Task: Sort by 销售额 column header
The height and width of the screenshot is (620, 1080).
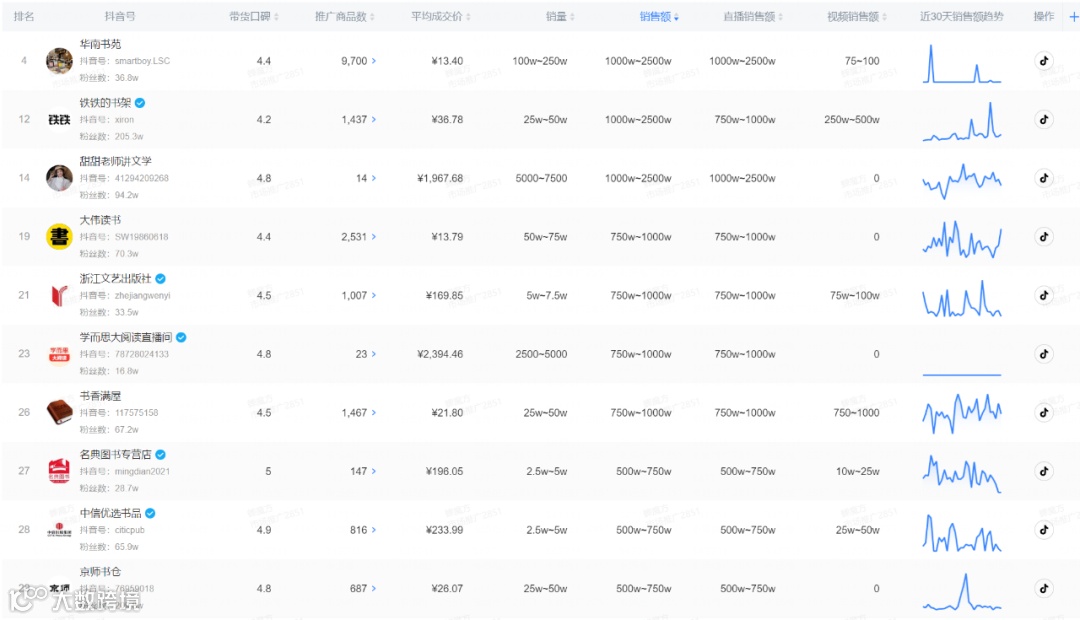Action: click(x=658, y=17)
